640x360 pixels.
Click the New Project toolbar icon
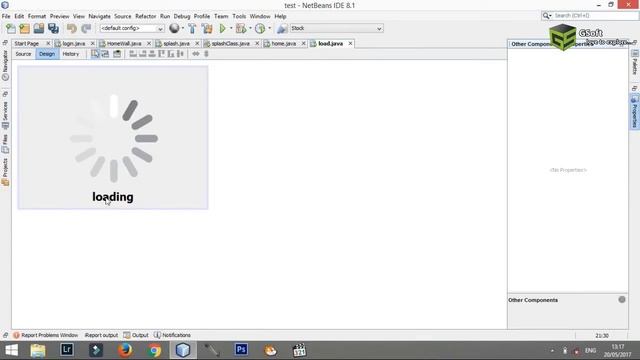(24, 29)
